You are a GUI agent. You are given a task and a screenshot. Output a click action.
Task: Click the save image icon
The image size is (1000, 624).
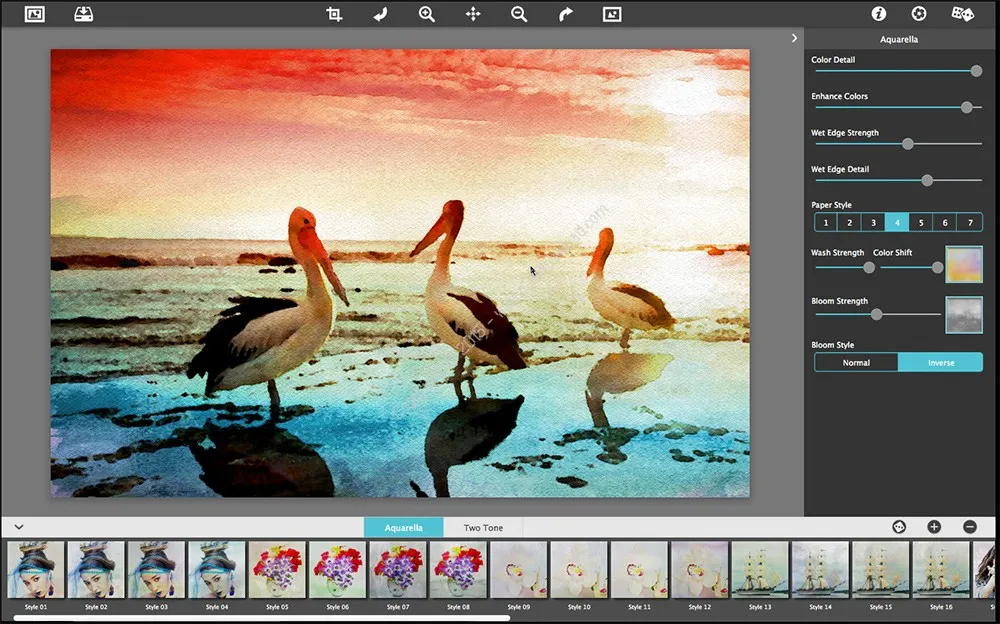84,13
